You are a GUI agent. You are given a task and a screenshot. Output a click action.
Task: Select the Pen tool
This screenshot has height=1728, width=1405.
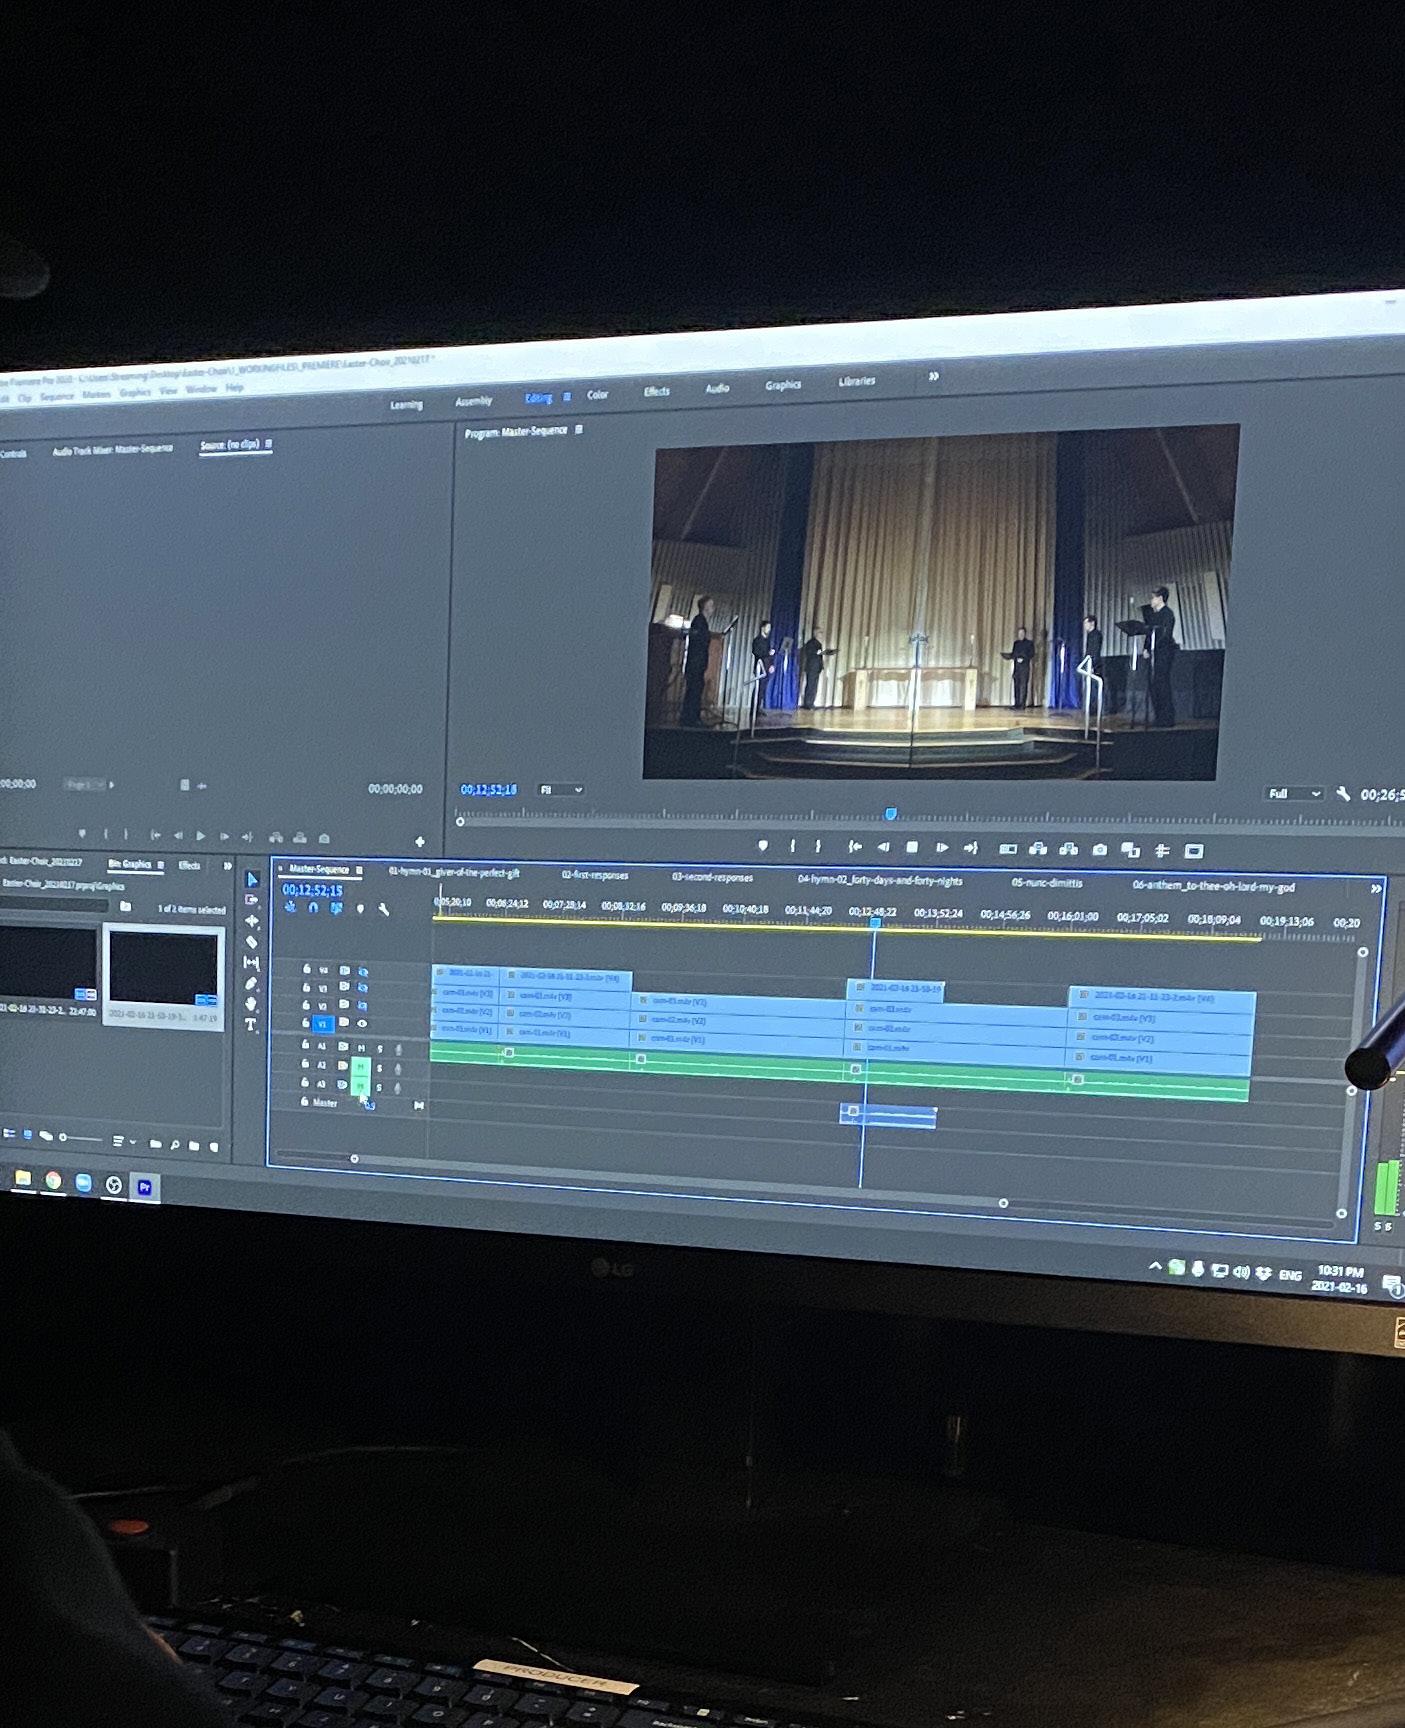pyautogui.click(x=252, y=984)
